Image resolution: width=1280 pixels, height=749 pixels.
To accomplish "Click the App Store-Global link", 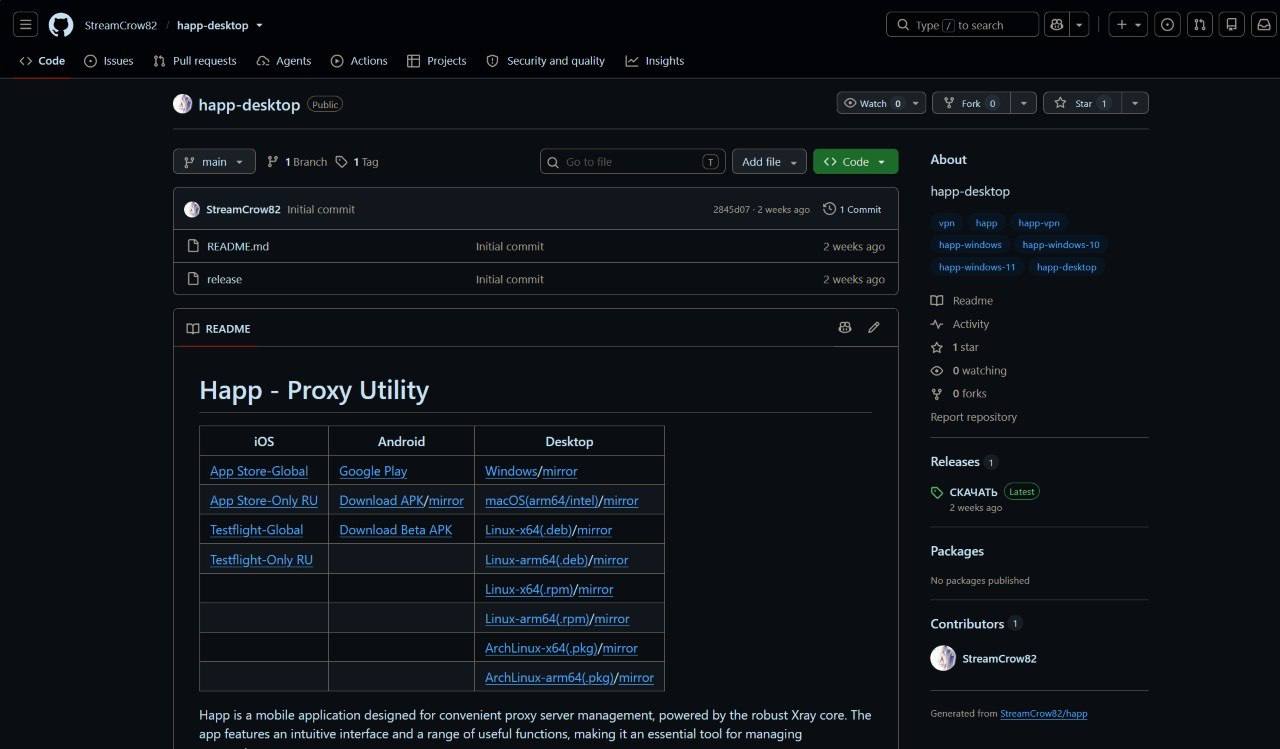I will (x=259, y=471).
